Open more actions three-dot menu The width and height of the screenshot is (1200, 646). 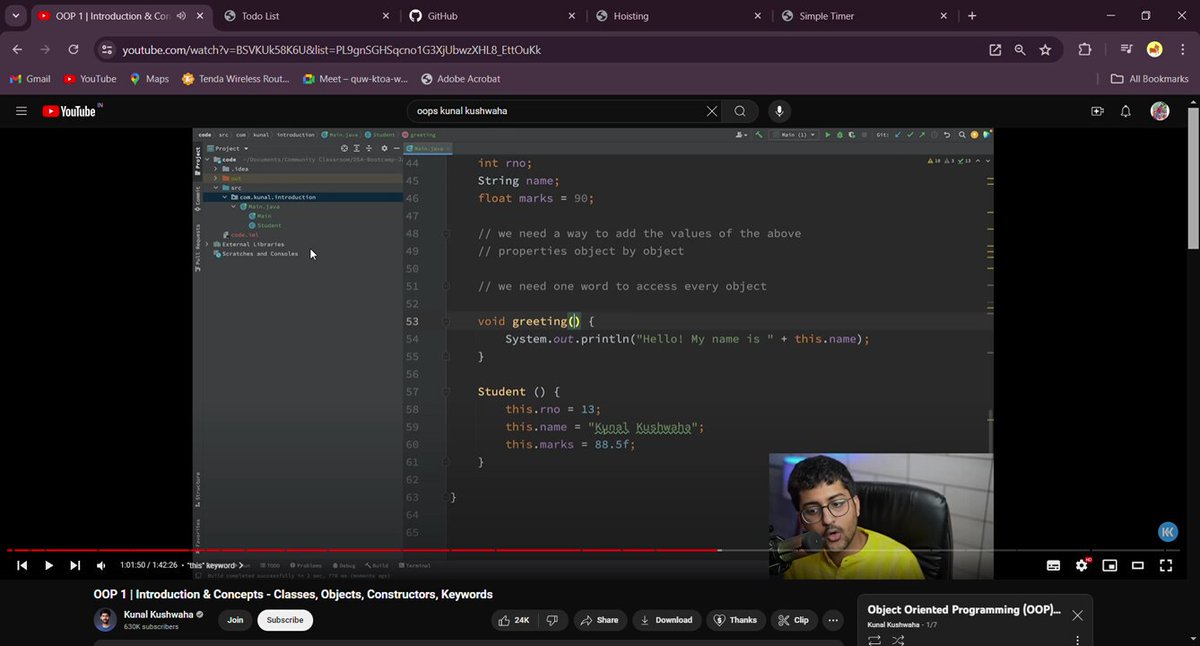point(833,620)
